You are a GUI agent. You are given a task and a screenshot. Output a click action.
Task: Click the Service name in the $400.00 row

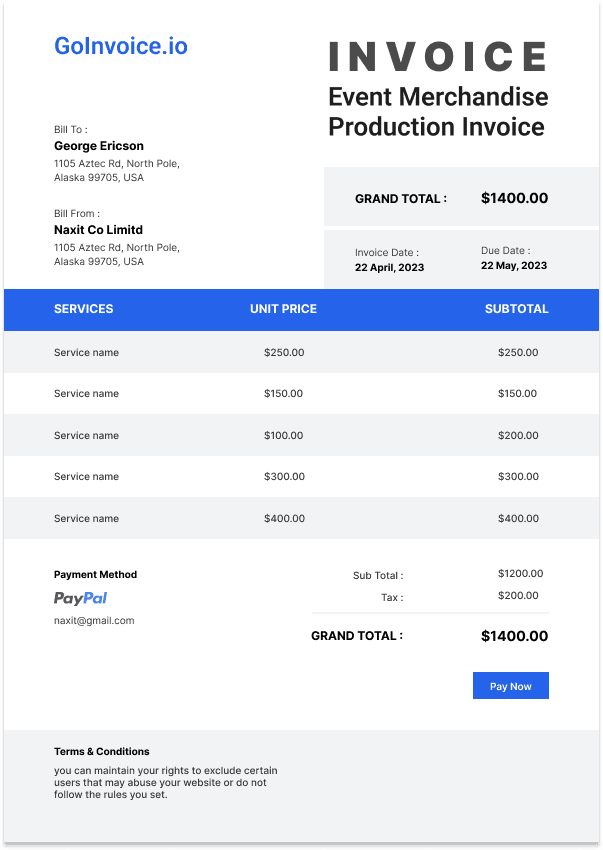(86, 518)
